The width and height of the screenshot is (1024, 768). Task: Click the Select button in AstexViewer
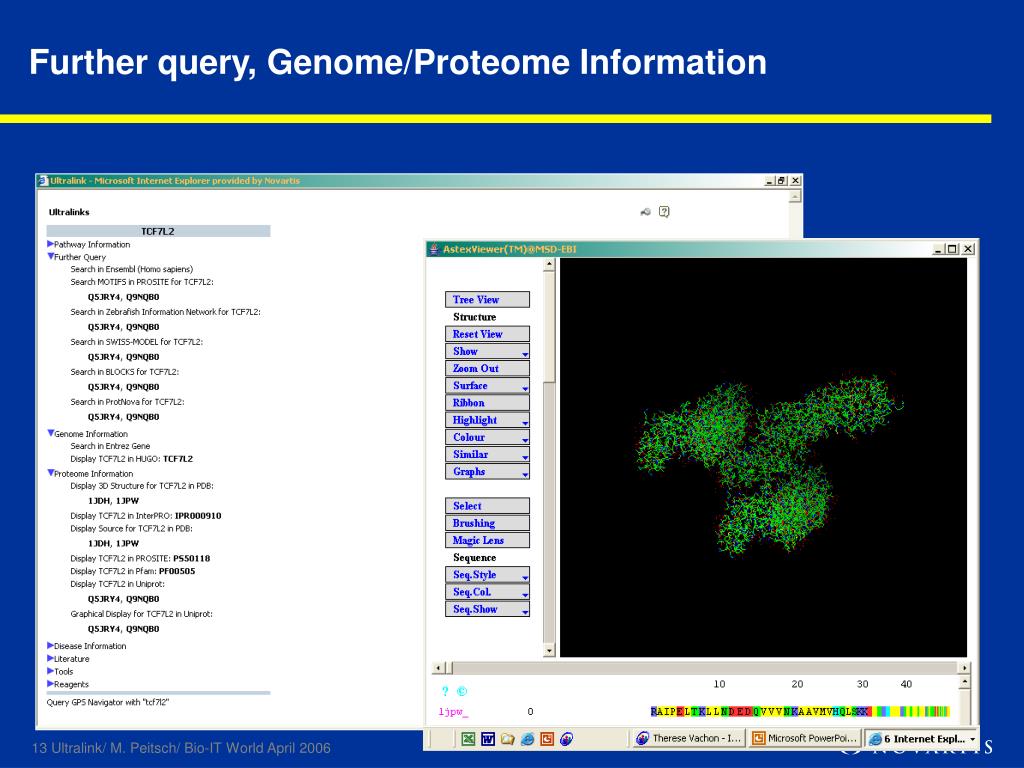(487, 506)
